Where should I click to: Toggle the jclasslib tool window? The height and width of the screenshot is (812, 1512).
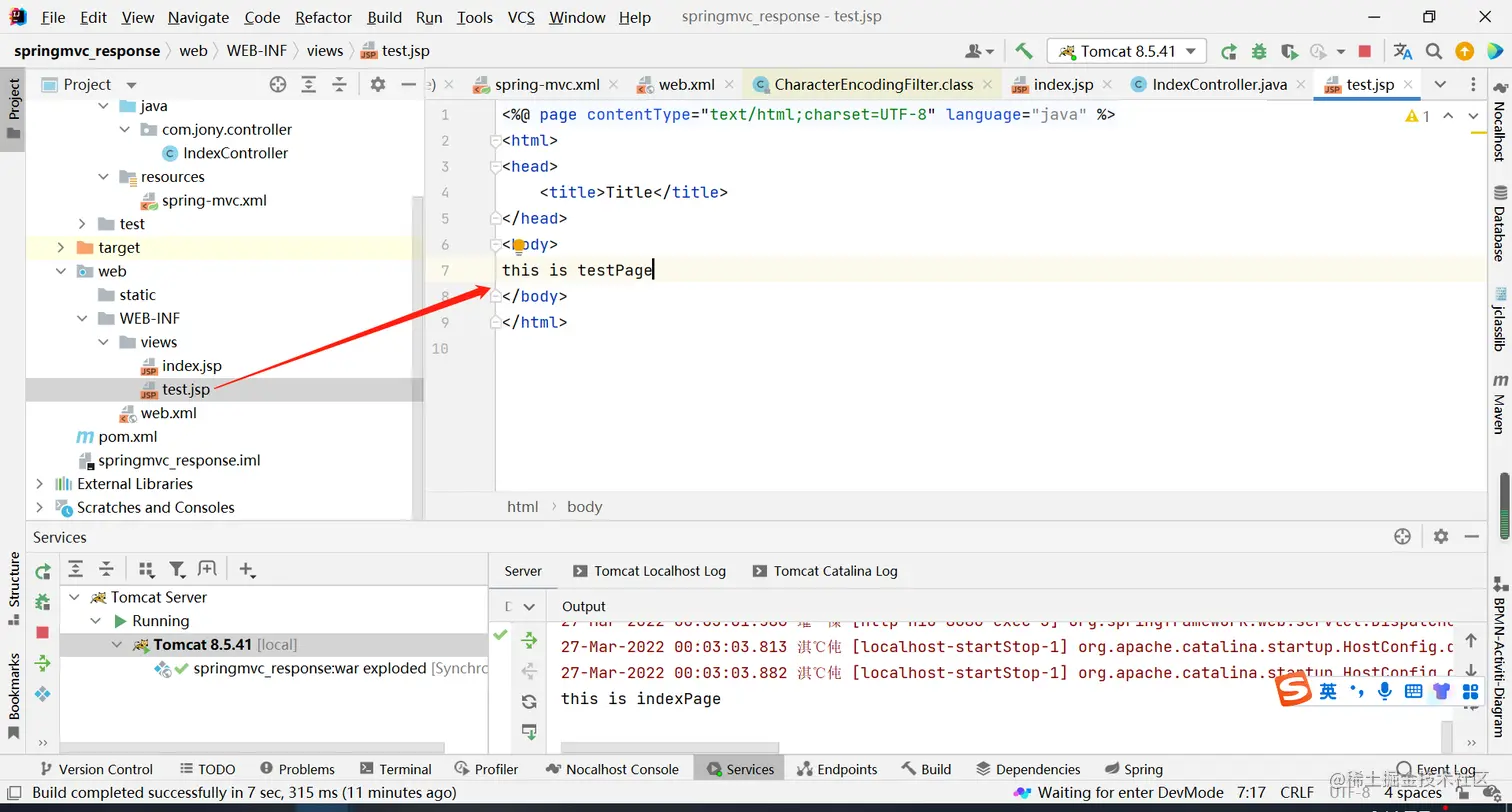[x=1500, y=318]
